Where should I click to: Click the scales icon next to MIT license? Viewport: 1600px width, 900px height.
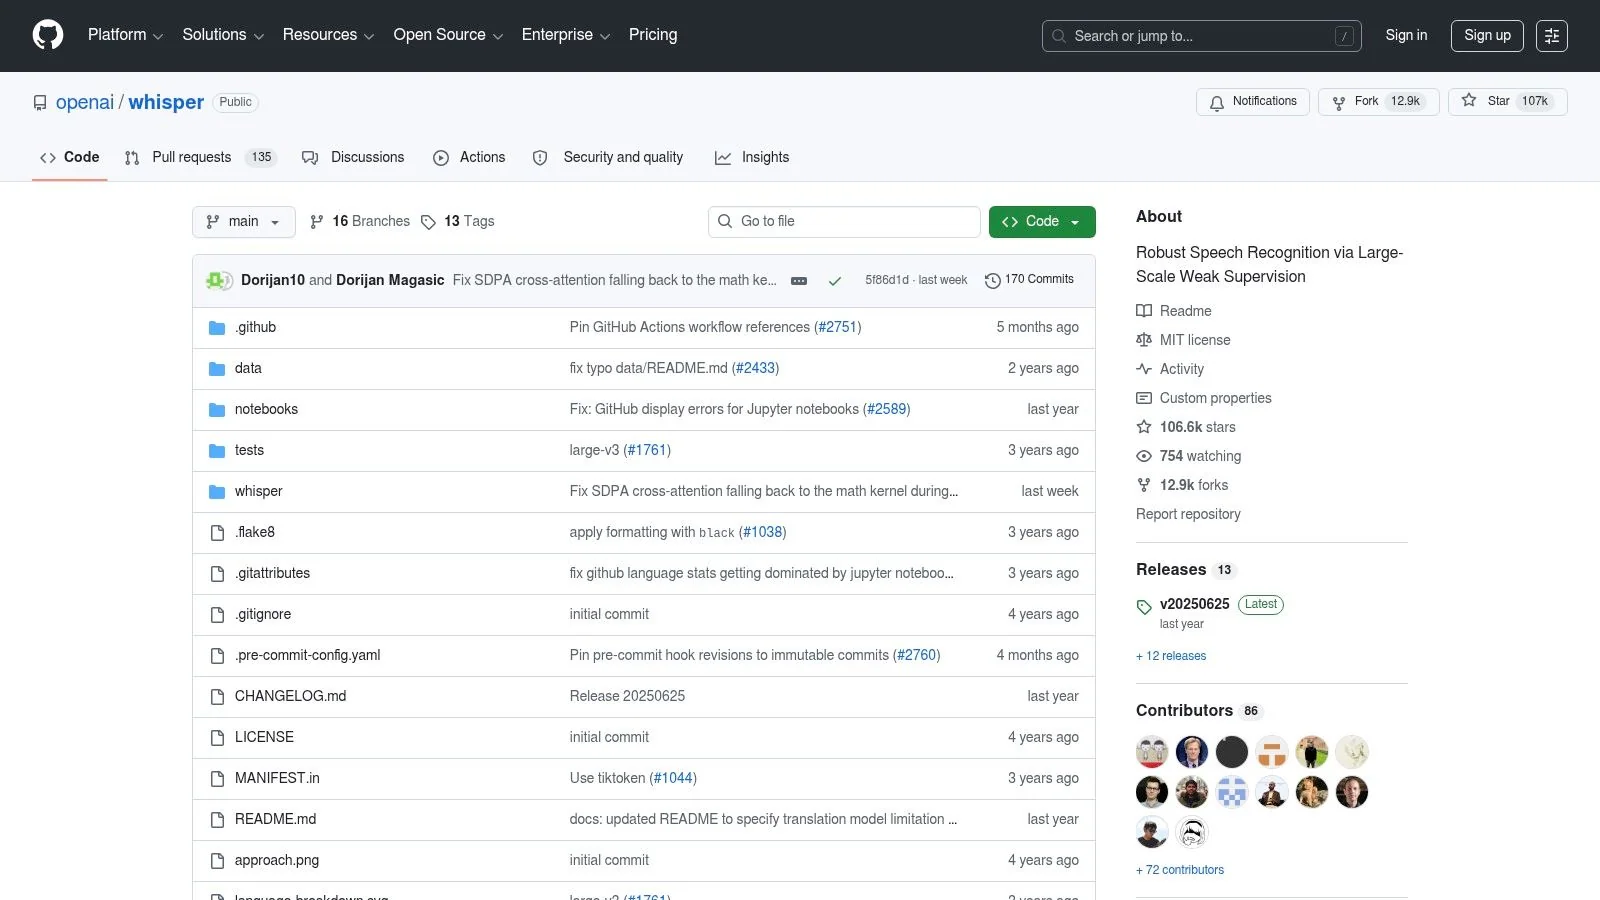(1144, 340)
